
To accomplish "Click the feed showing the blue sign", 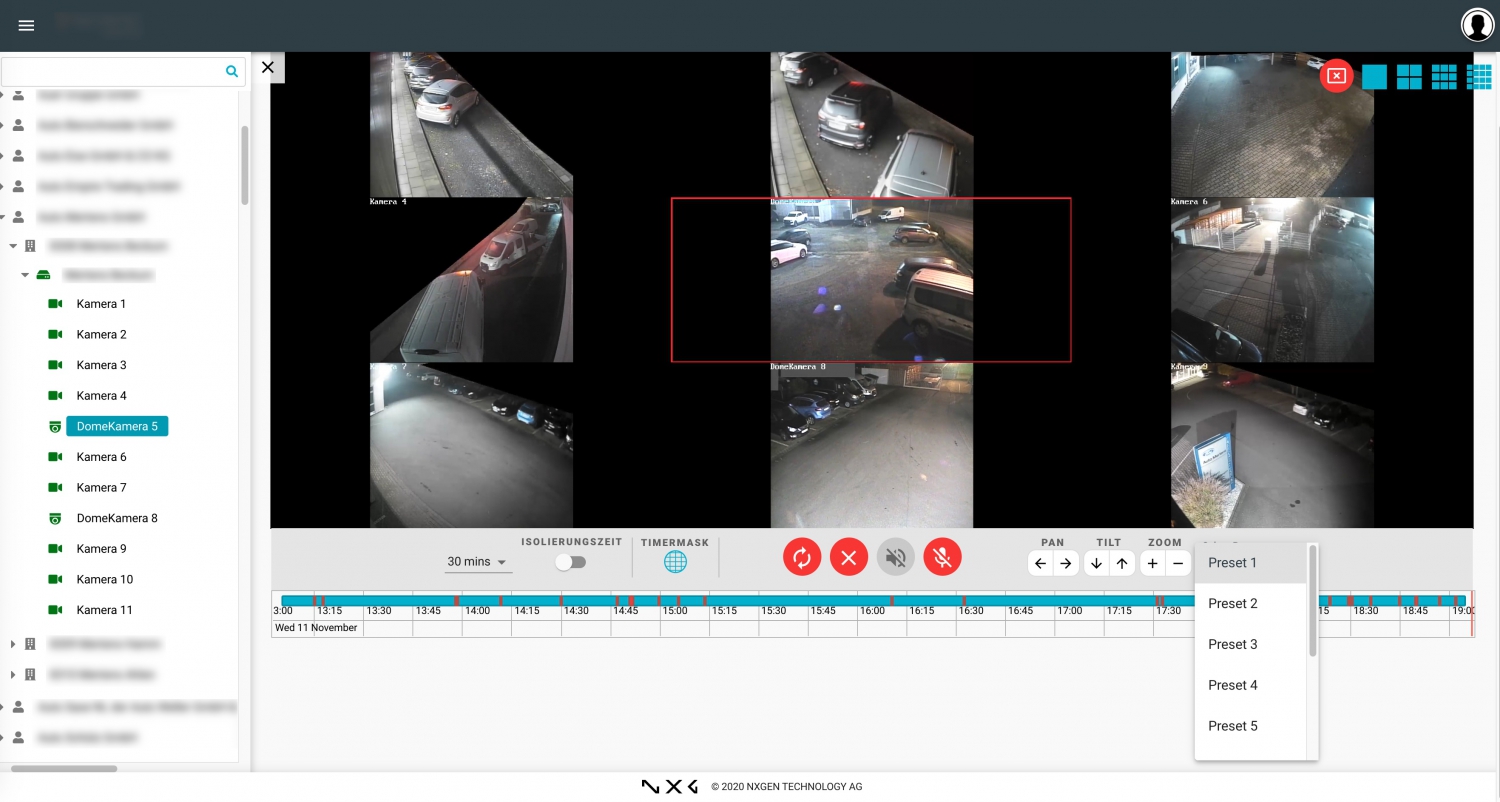I will (1272, 445).
